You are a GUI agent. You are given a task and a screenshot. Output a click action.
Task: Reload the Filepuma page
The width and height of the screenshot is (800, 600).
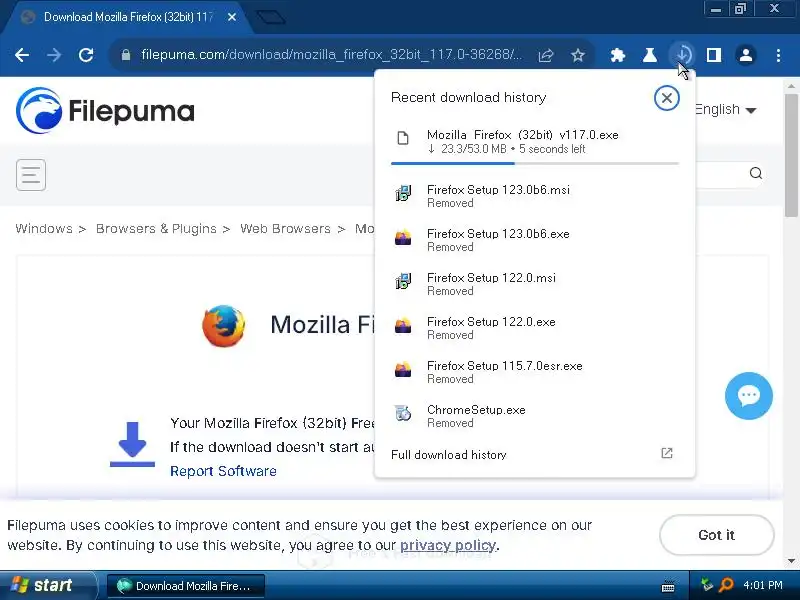pyautogui.click(x=86, y=55)
